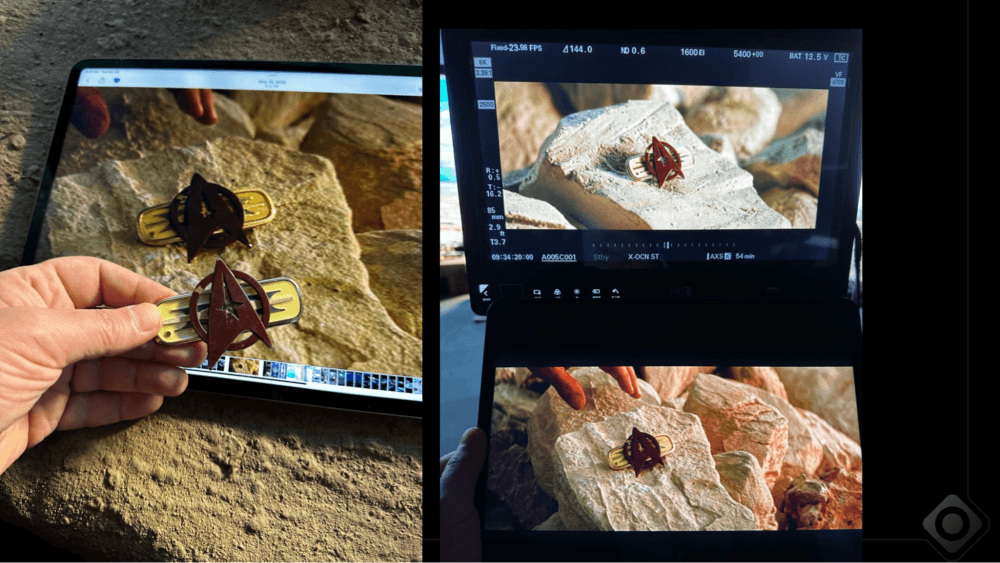Select the 09:34:20:00 timecode readout
The image size is (1000, 563).
point(512,257)
